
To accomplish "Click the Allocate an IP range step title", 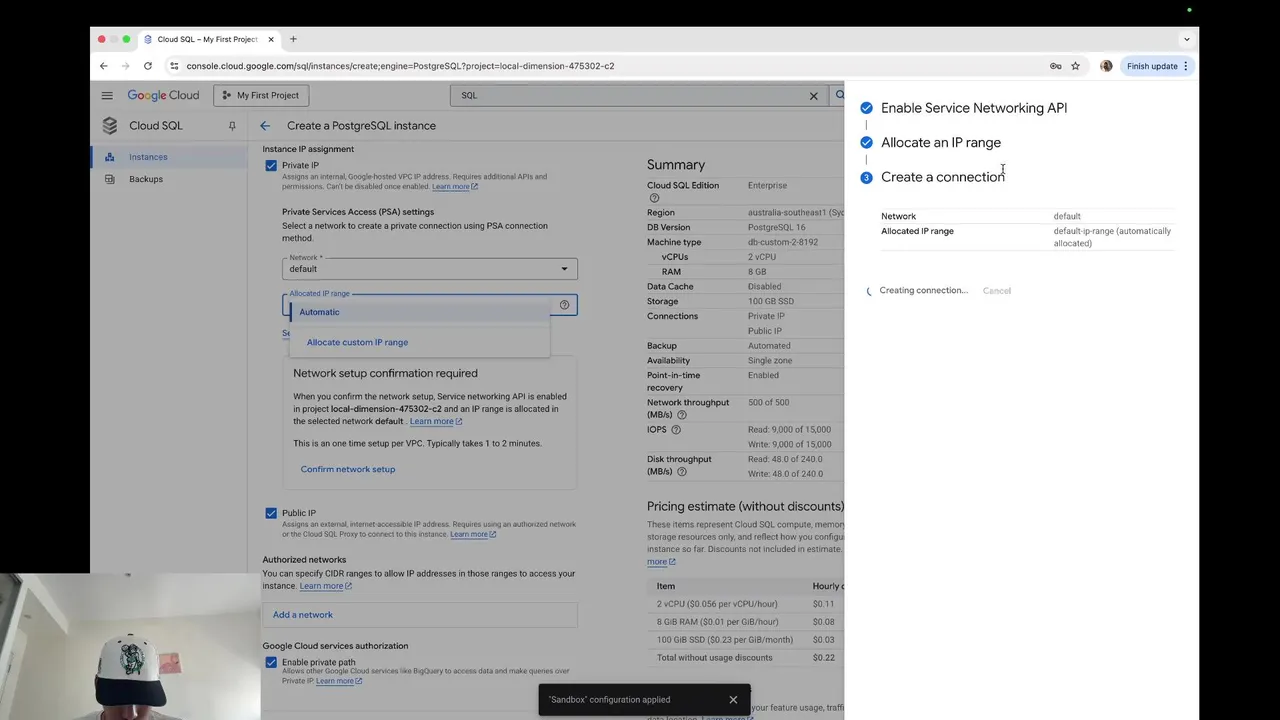I will [941, 143].
